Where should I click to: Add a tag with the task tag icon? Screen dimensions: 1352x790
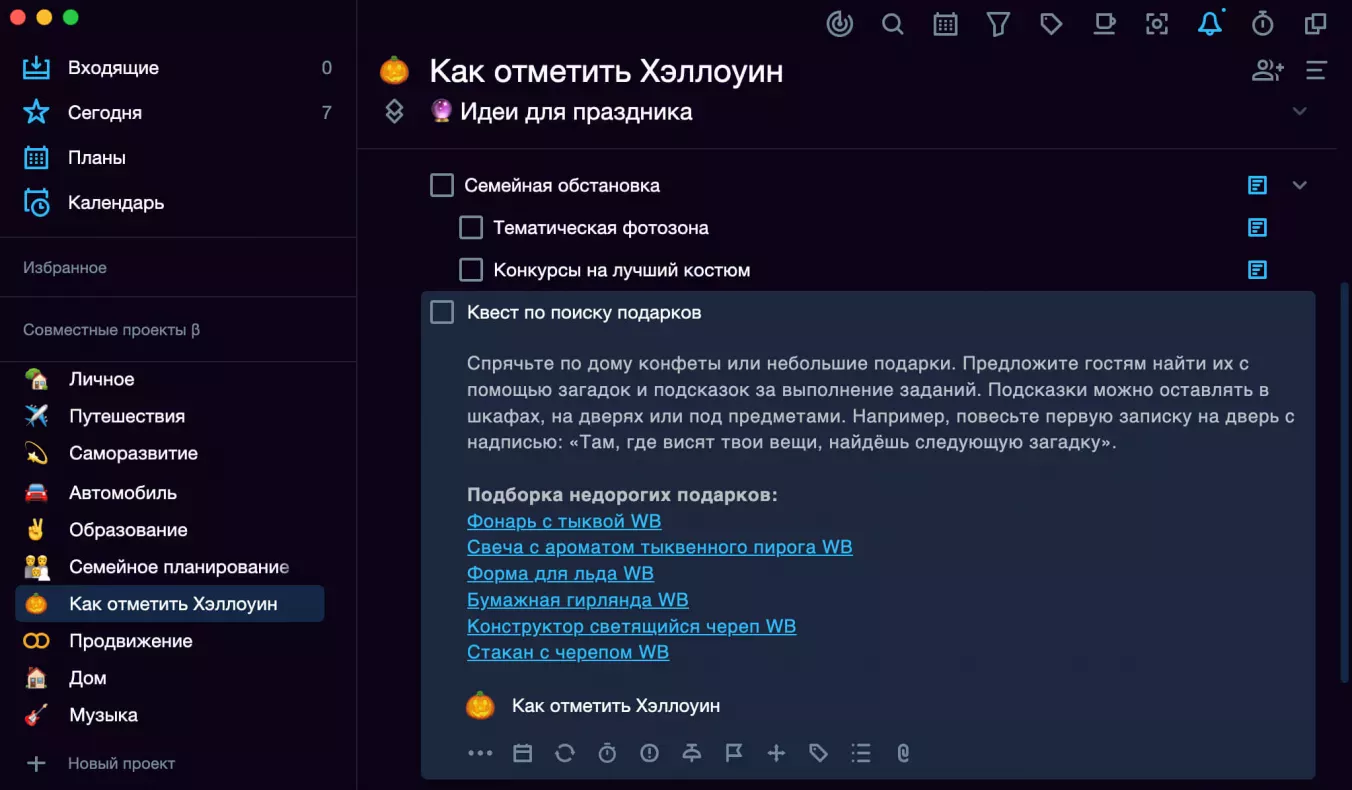pyautogui.click(x=818, y=753)
